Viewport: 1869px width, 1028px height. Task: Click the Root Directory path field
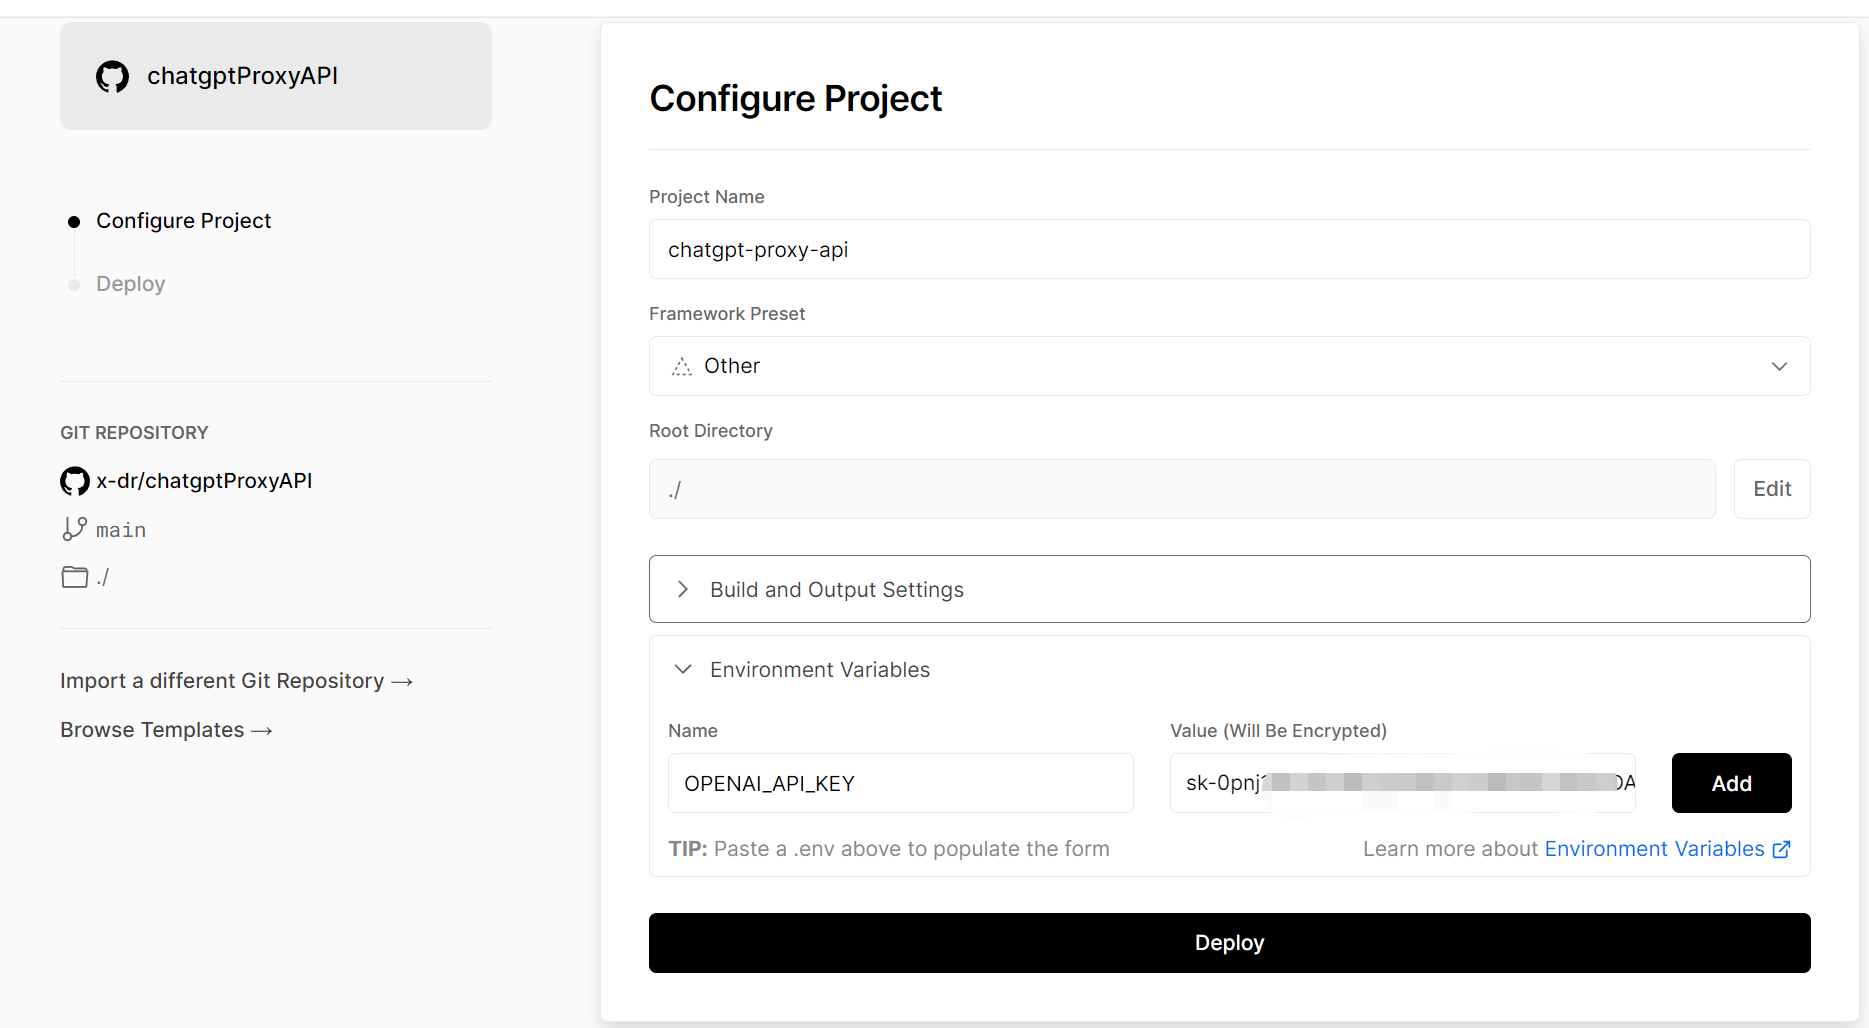click(1182, 489)
